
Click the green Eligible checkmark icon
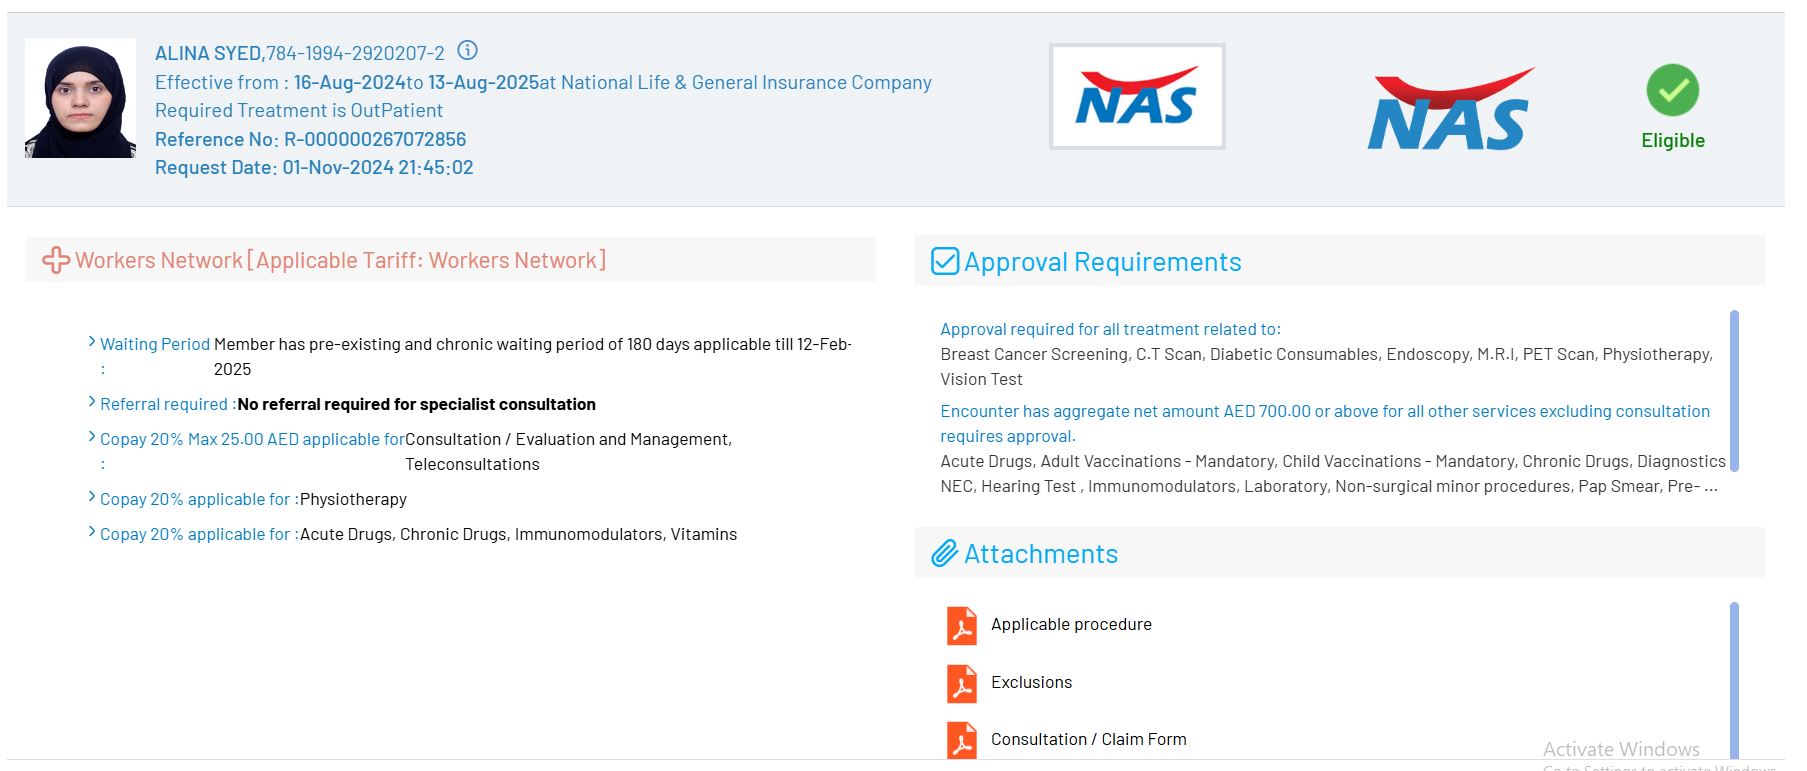pos(1672,90)
